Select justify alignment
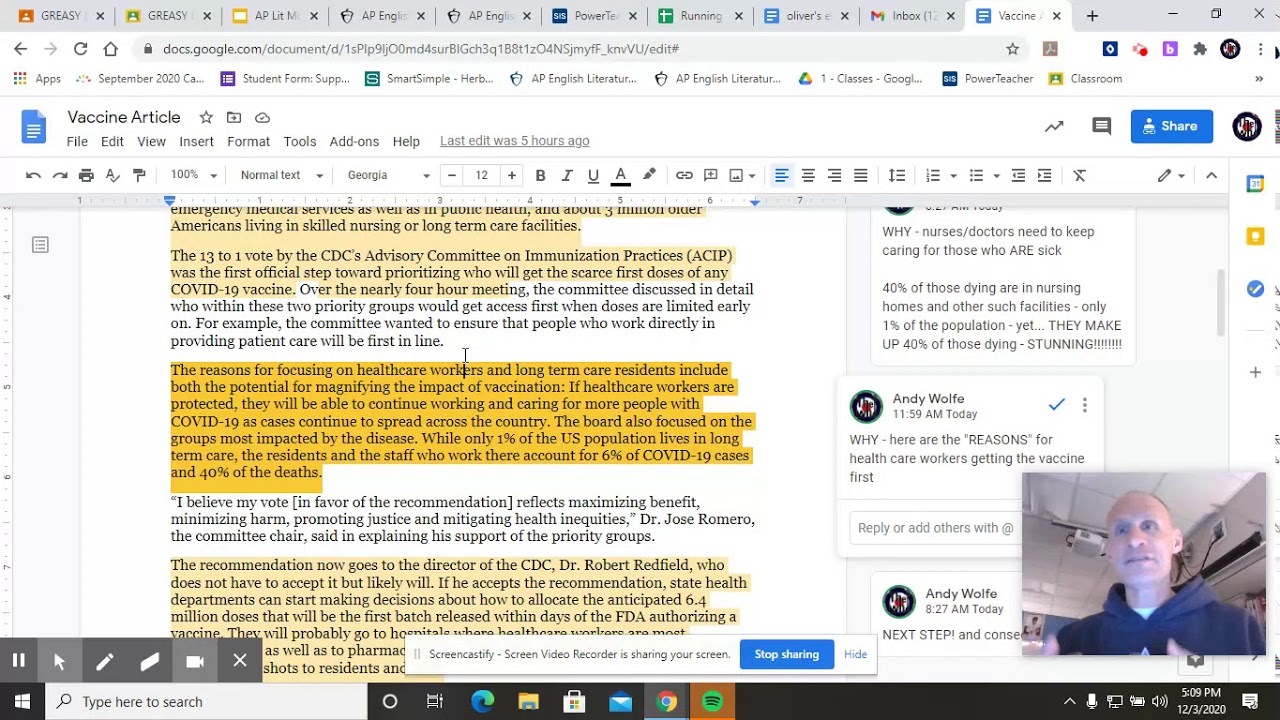This screenshot has width=1280, height=720. point(860,175)
